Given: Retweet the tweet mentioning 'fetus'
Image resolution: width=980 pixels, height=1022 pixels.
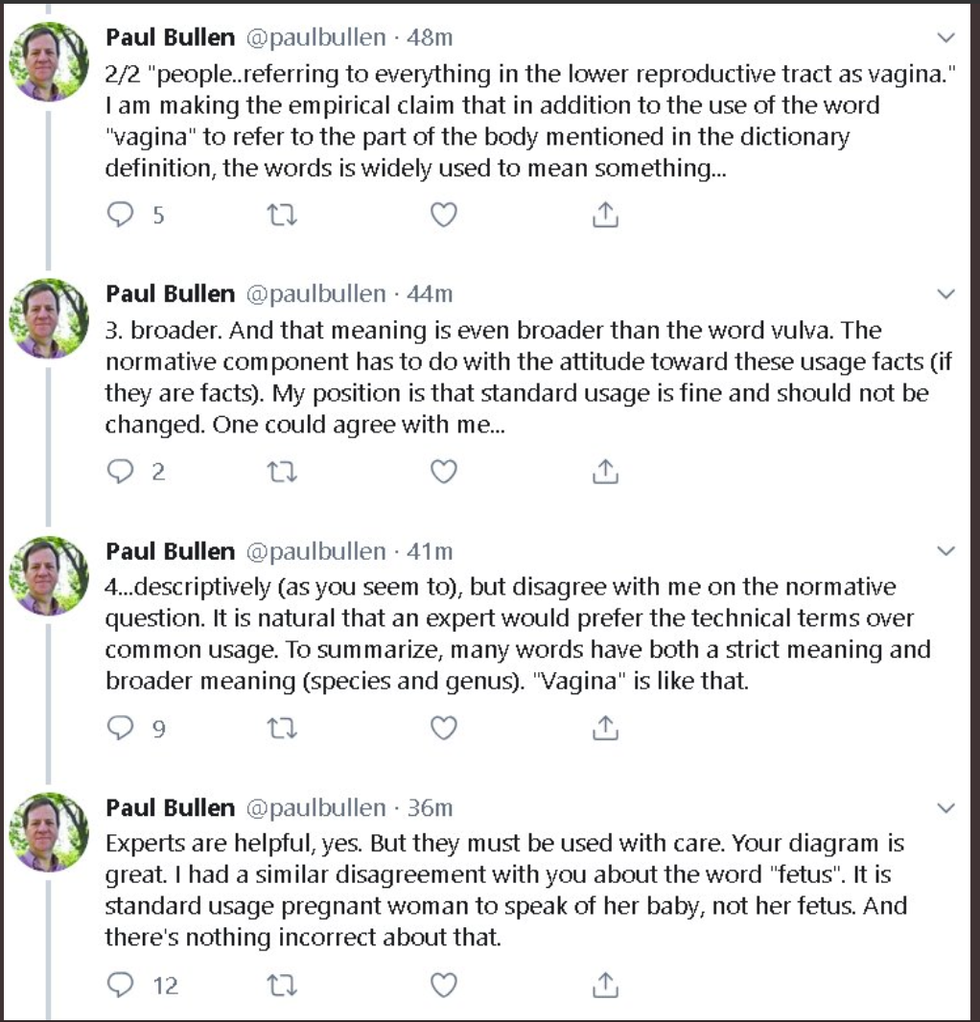Looking at the screenshot, I should 281,985.
